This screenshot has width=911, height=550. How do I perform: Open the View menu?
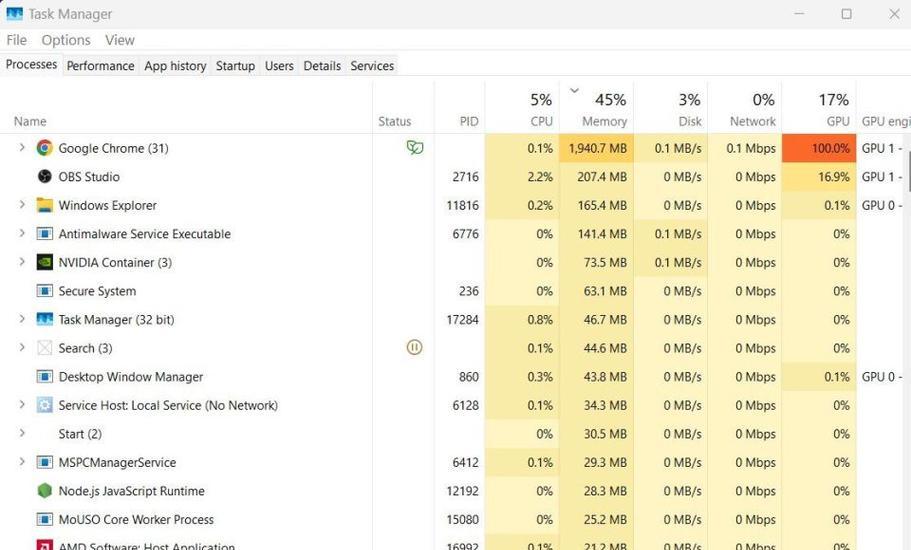pos(120,40)
